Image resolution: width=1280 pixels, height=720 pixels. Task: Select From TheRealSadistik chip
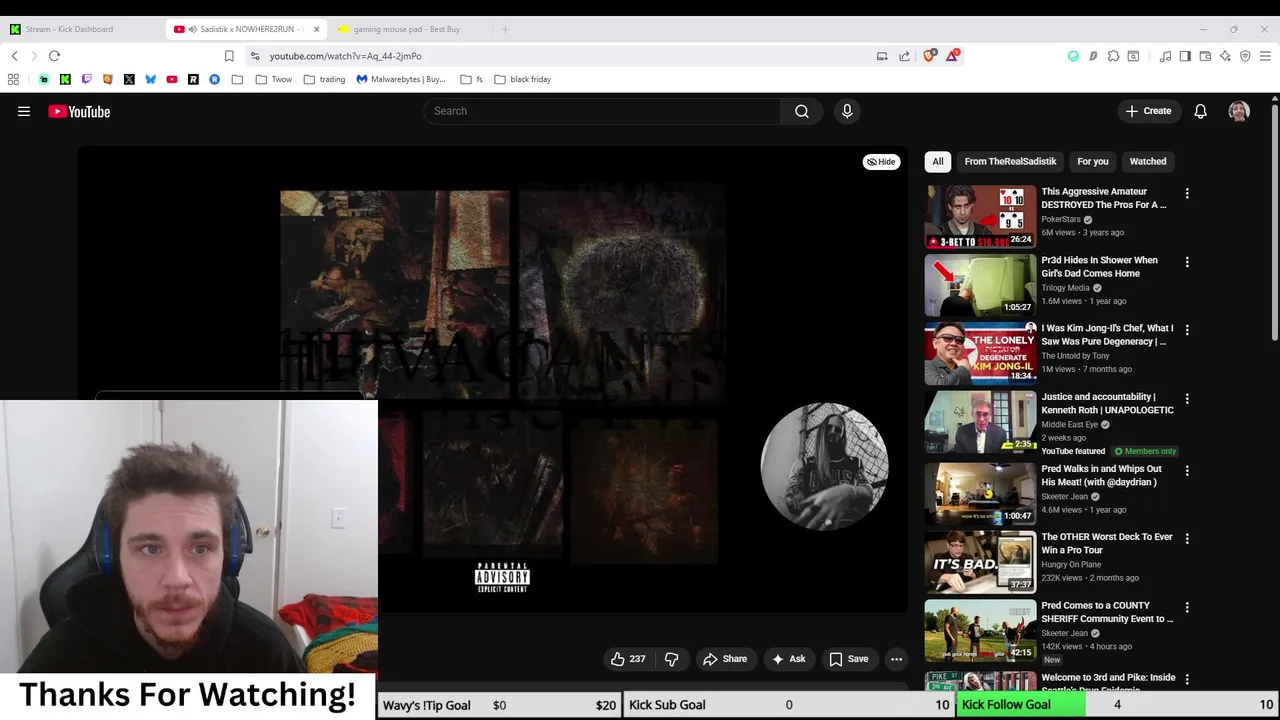click(x=1010, y=161)
